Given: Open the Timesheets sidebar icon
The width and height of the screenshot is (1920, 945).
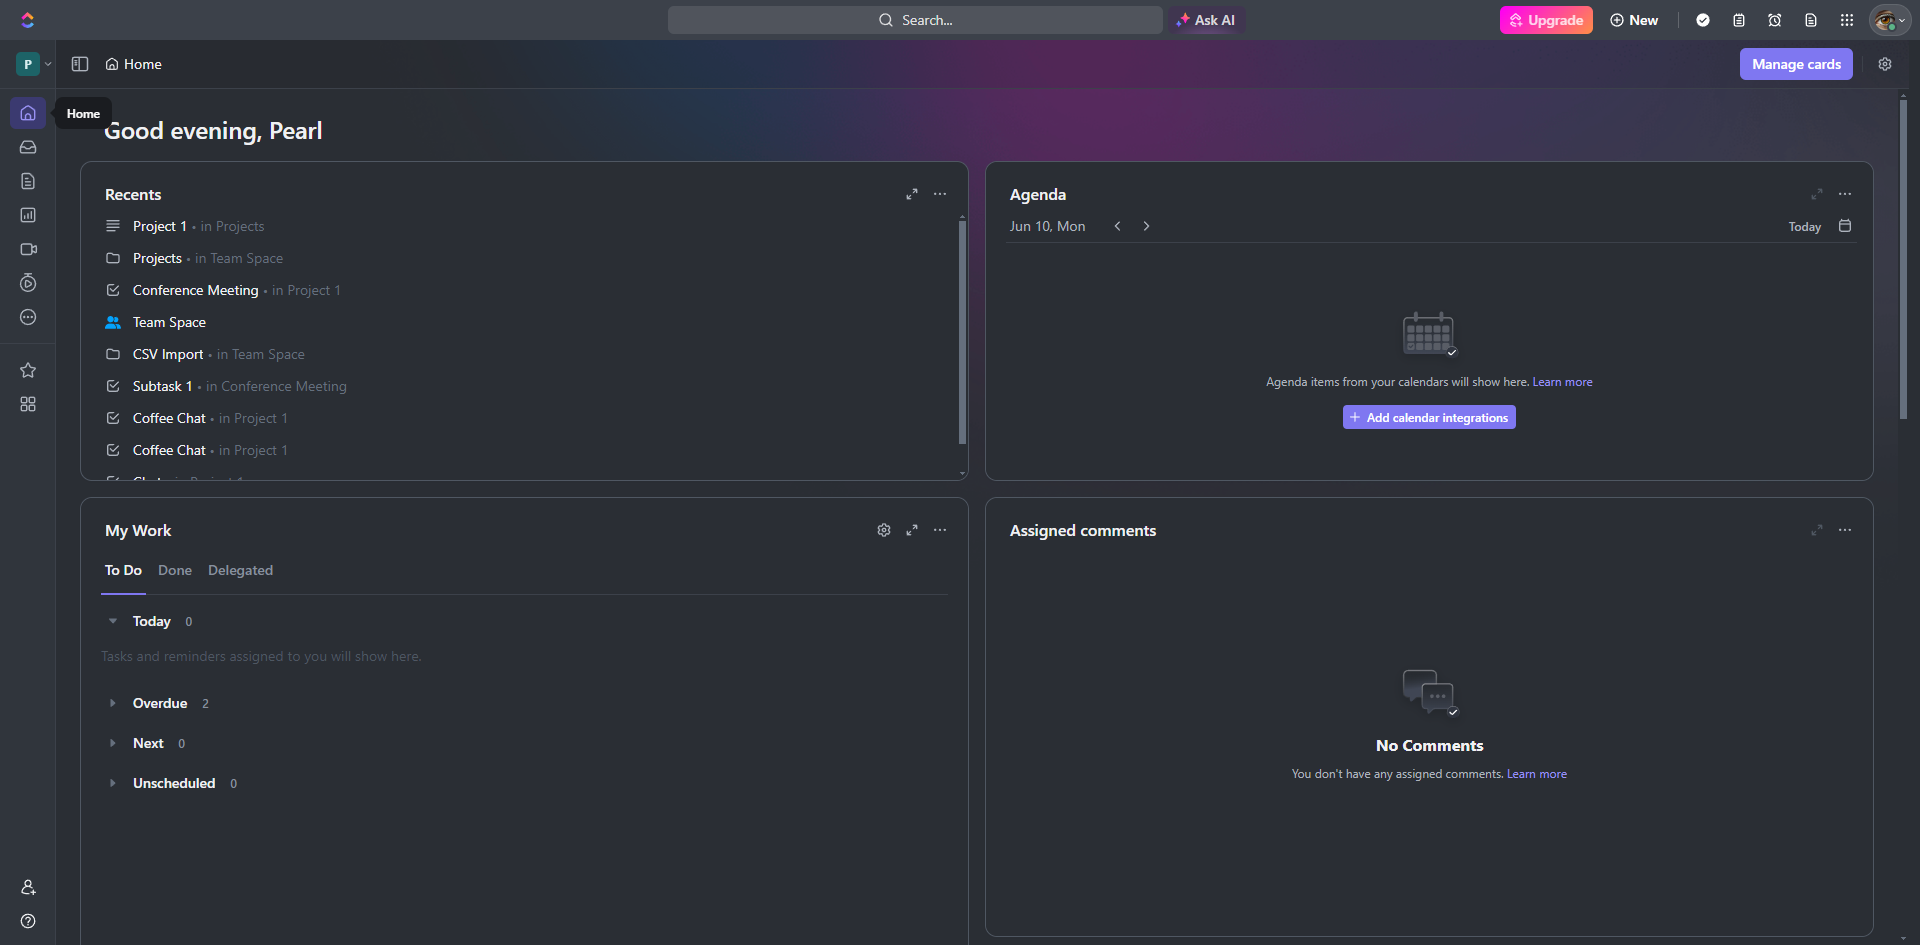Looking at the screenshot, I should [x=28, y=283].
